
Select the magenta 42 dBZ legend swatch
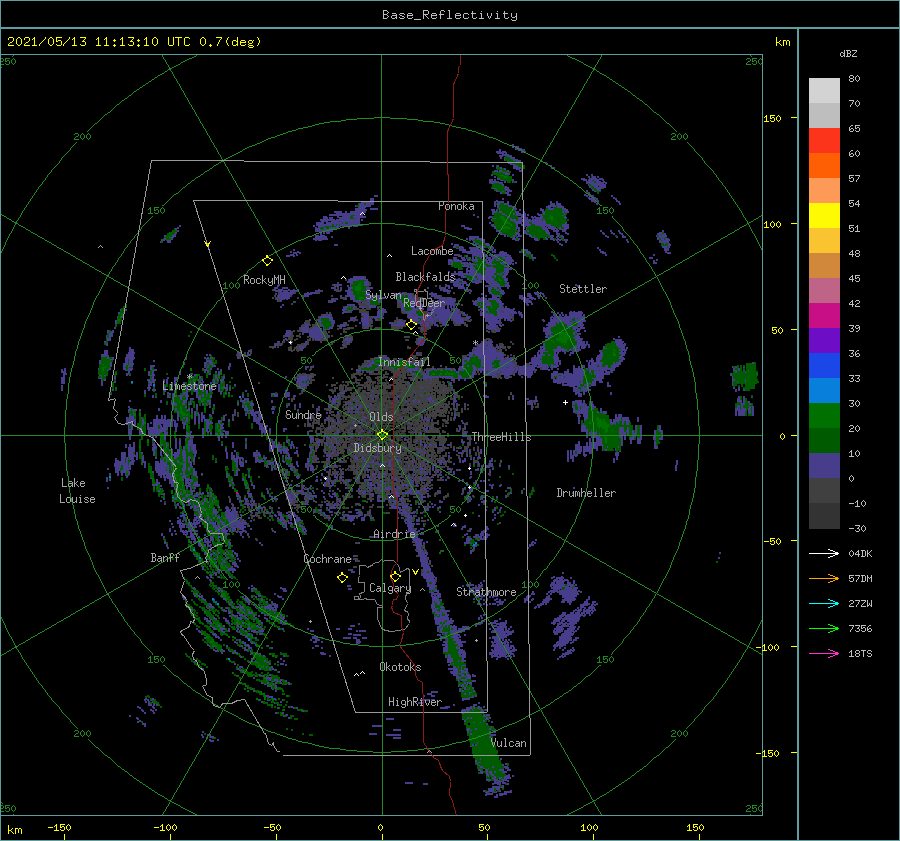[824, 316]
